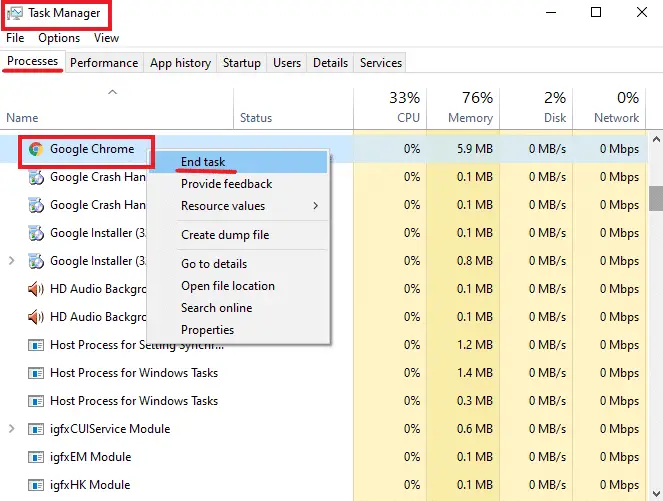Sort by the Memory column header
The image size is (663, 501).
(463, 109)
